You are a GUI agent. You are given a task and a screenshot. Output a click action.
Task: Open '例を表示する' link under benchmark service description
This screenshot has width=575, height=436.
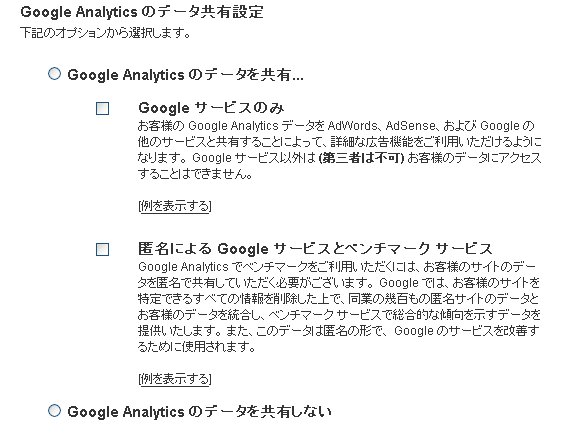(x=175, y=378)
